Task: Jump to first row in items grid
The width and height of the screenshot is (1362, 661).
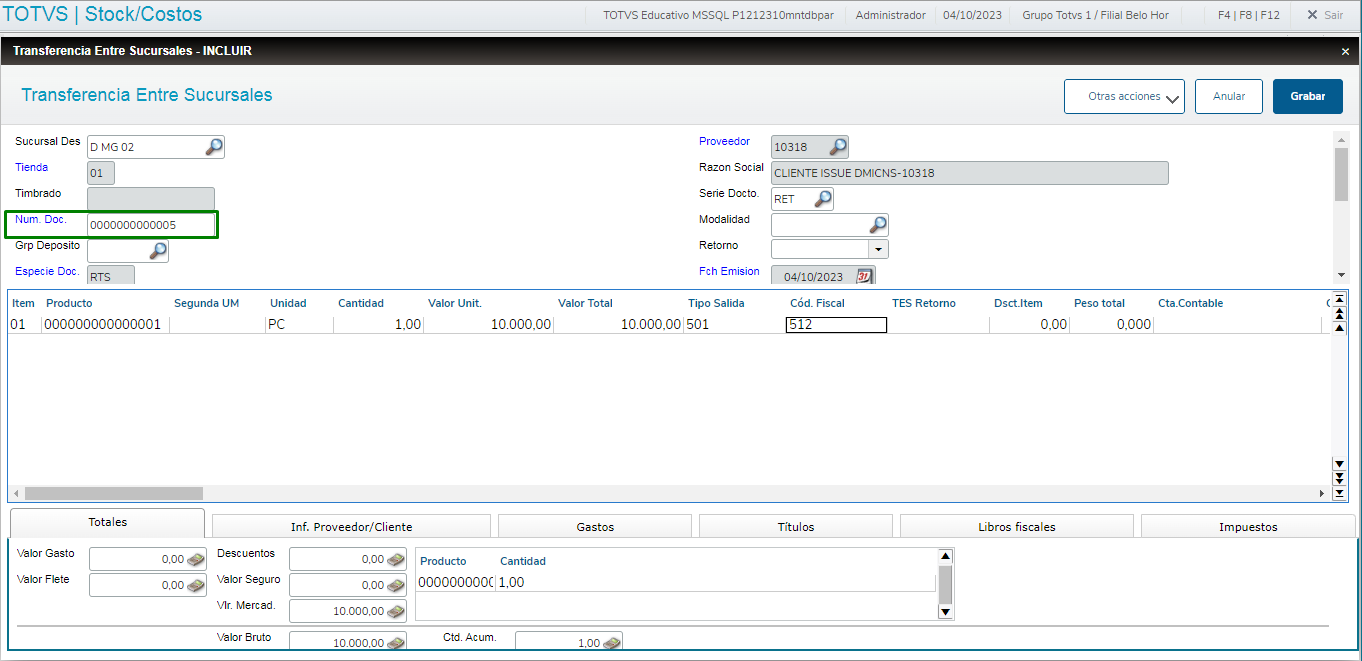Action: click(x=1340, y=299)
